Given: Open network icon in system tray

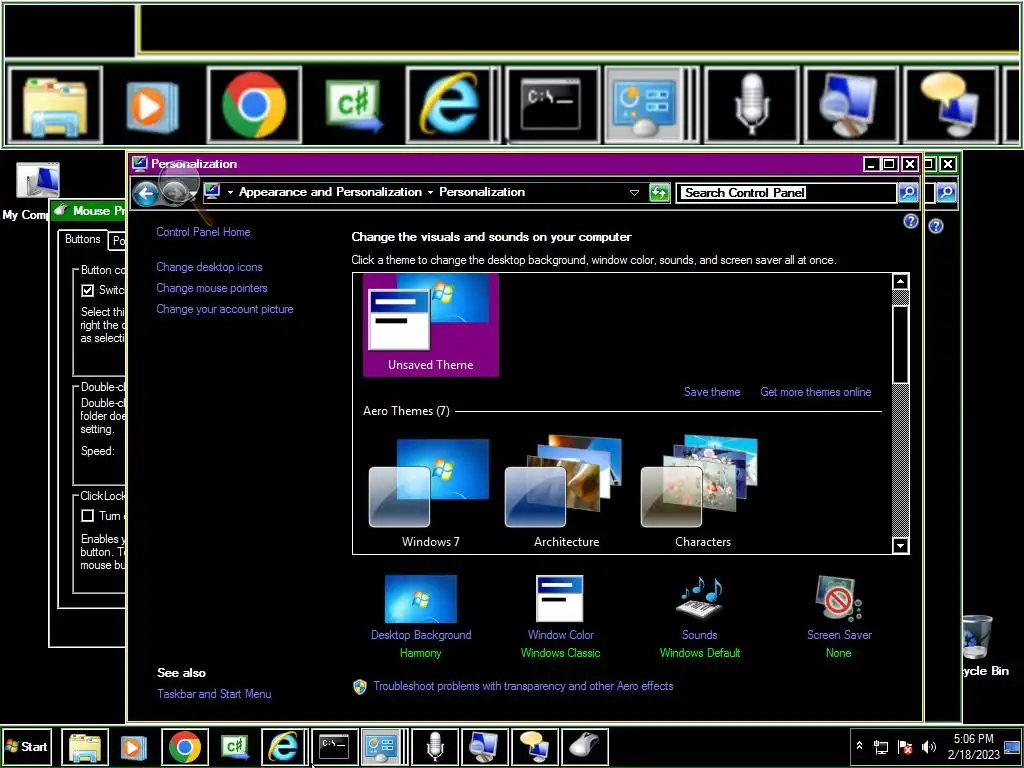Looking at the screenshot, I should pos(882,746).
